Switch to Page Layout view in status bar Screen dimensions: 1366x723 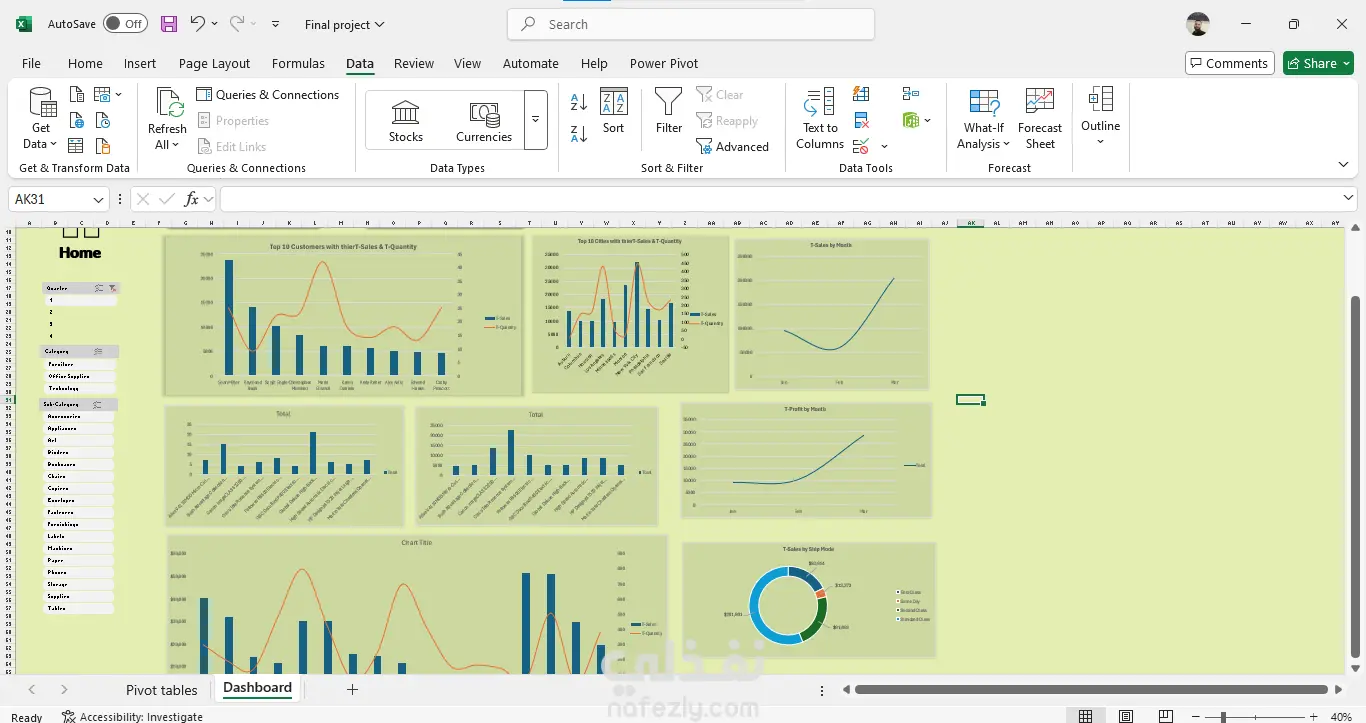1126,716
